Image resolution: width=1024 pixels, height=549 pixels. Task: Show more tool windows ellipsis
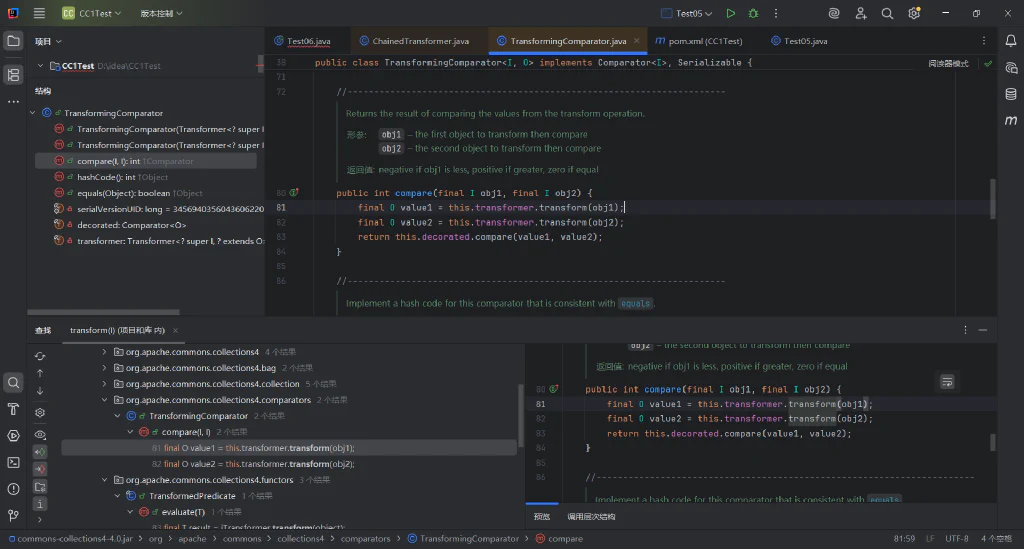[x=13, y=102]
